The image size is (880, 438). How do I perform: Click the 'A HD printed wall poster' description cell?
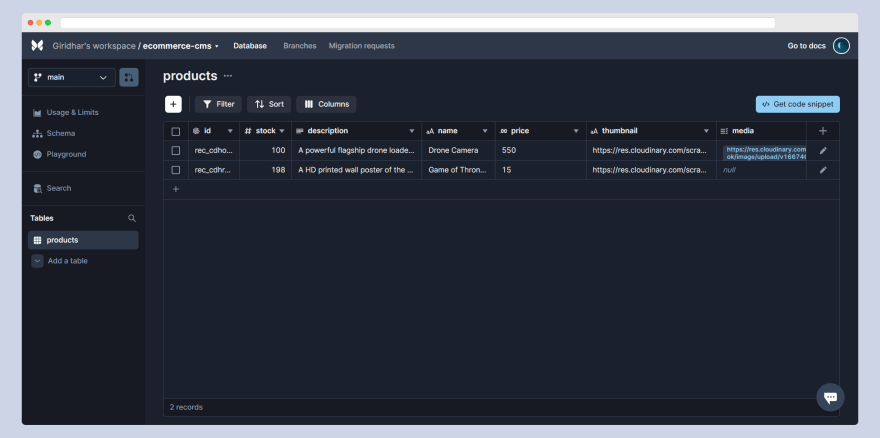point(356,170)
